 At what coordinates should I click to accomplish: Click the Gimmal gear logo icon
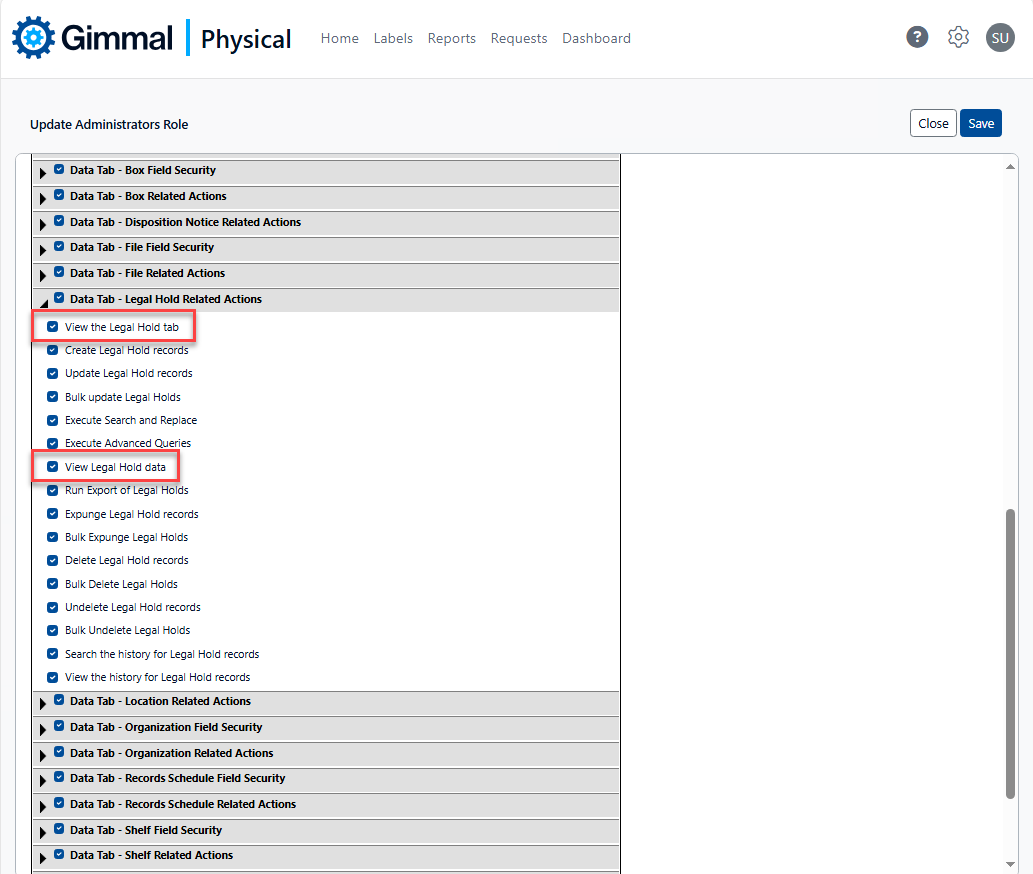pyautogui.click(x=34, y=38)
